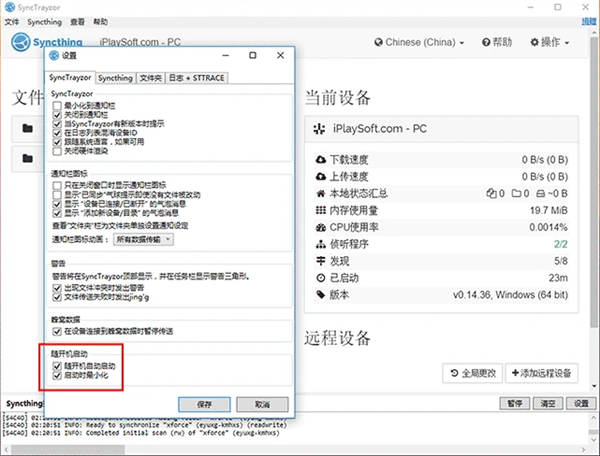Enable 显示"已同步"气球提示 checkbox
Viewport: 600px width, 456px height.
57,195
